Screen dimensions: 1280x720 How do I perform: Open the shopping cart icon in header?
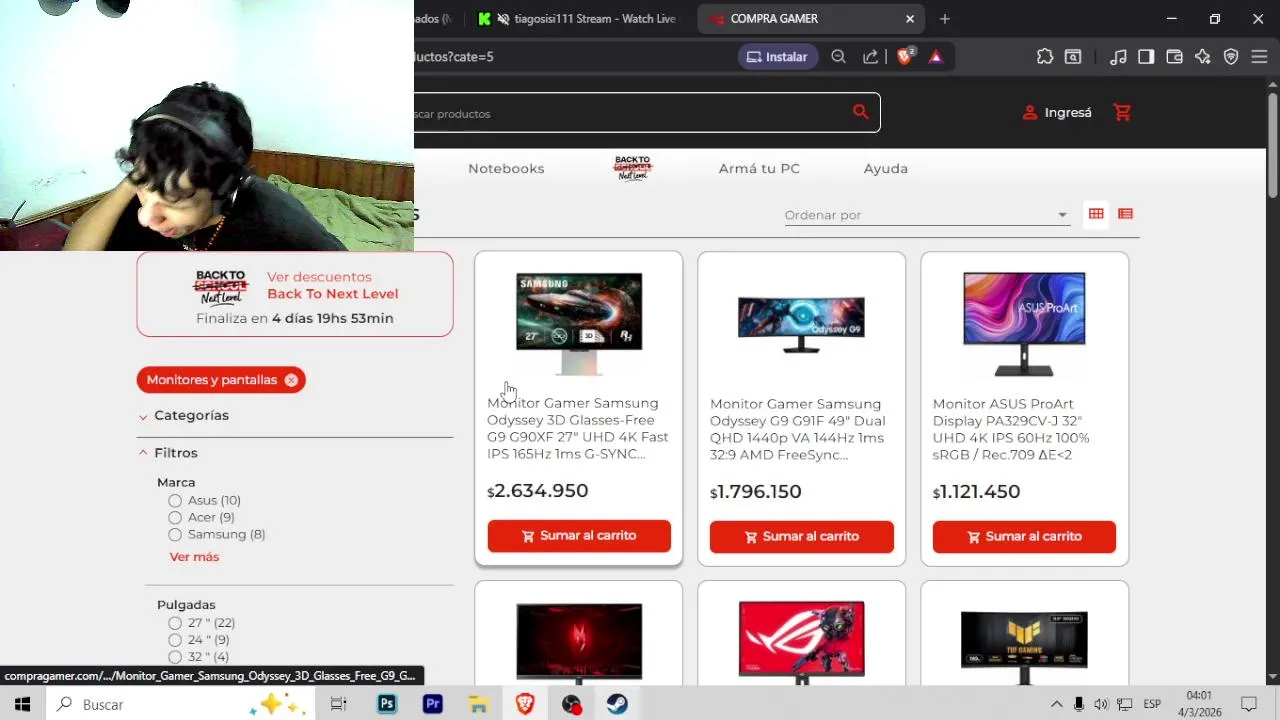pyautogui.click(x=1122, y=113)
